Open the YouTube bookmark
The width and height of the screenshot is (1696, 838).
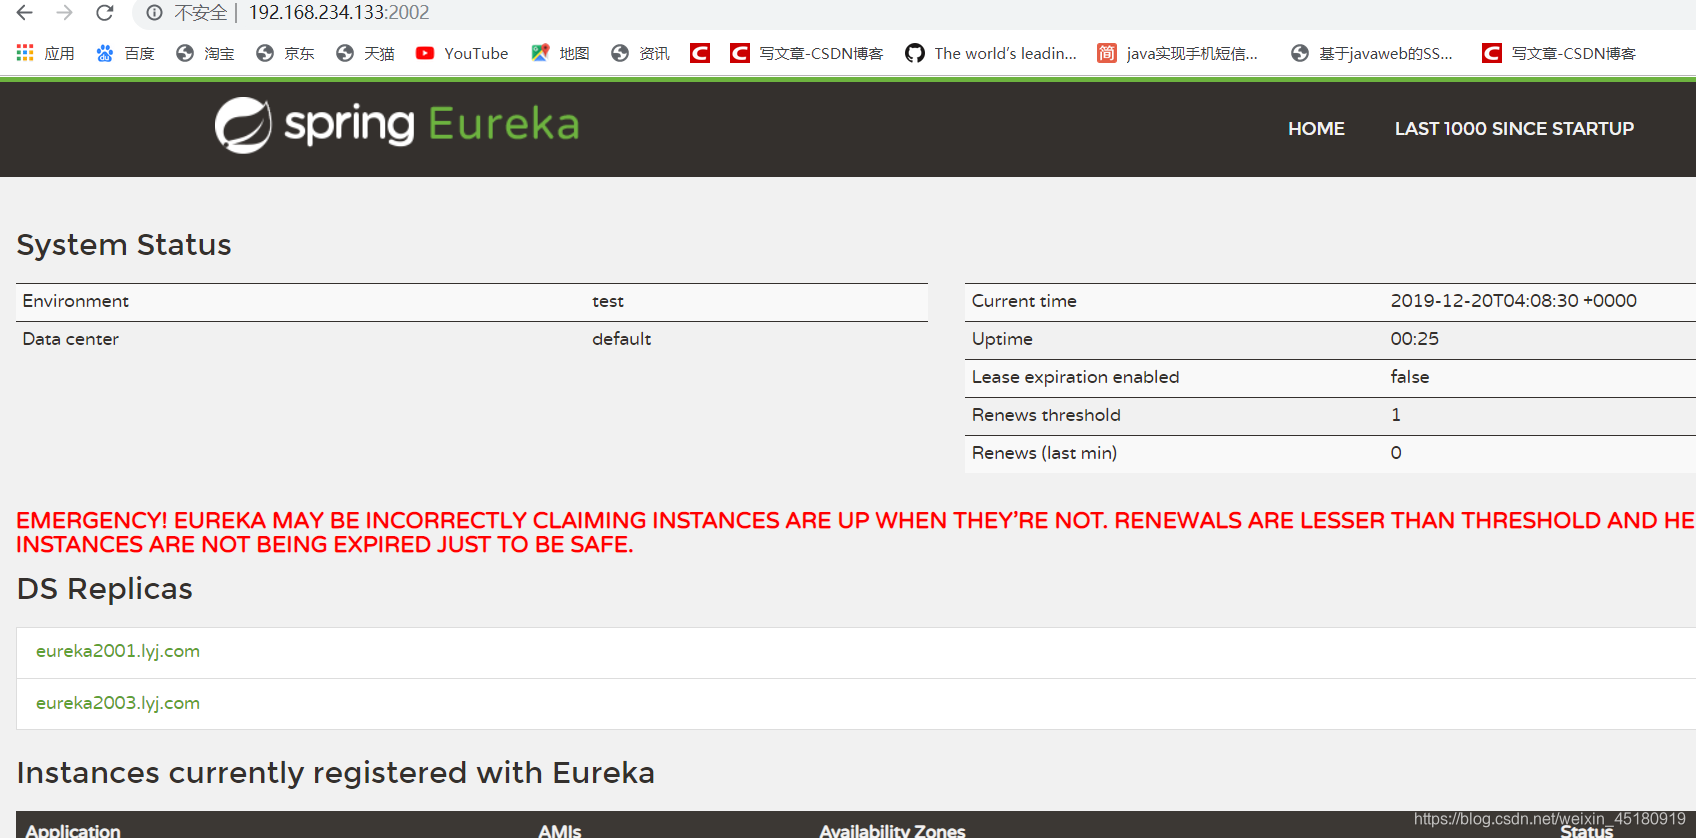[x=462, y=53]
